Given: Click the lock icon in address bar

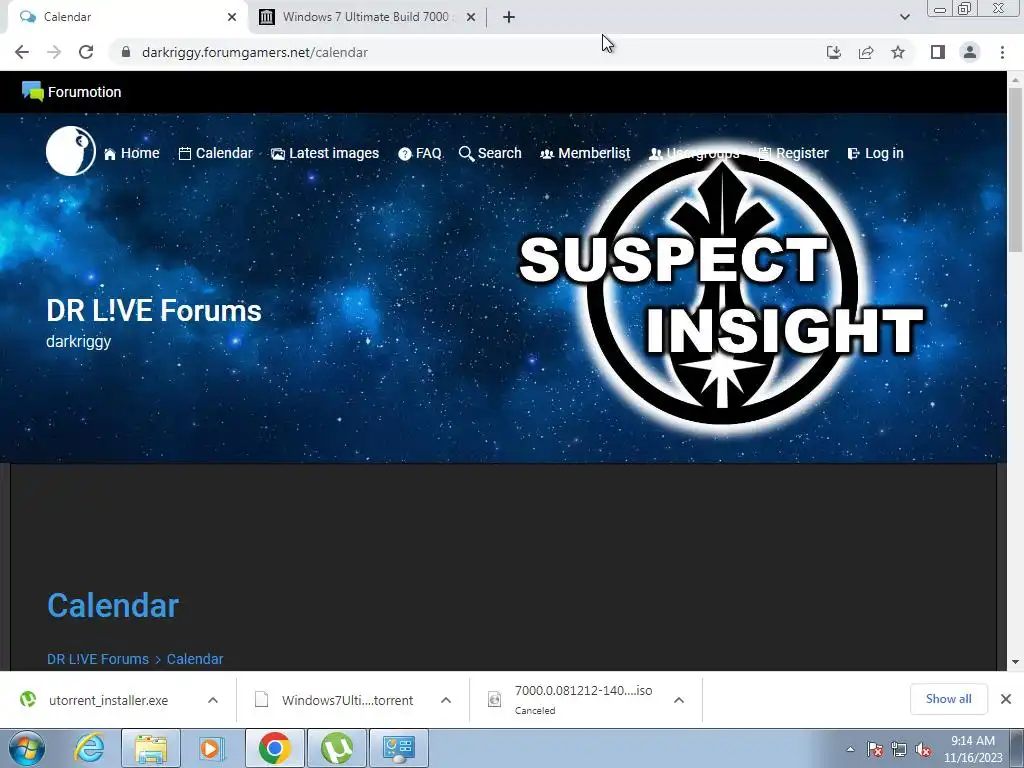Looking at the screenshot, I should click(x=126, y=52).
